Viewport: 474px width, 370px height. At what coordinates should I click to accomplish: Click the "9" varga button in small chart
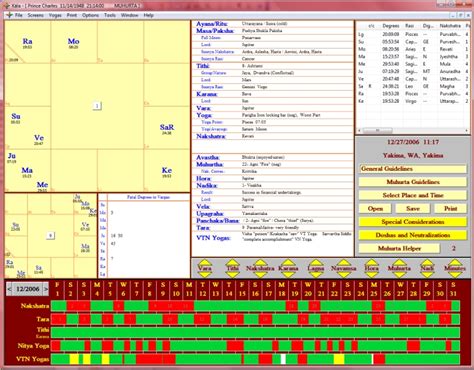[x=50, y=235]
